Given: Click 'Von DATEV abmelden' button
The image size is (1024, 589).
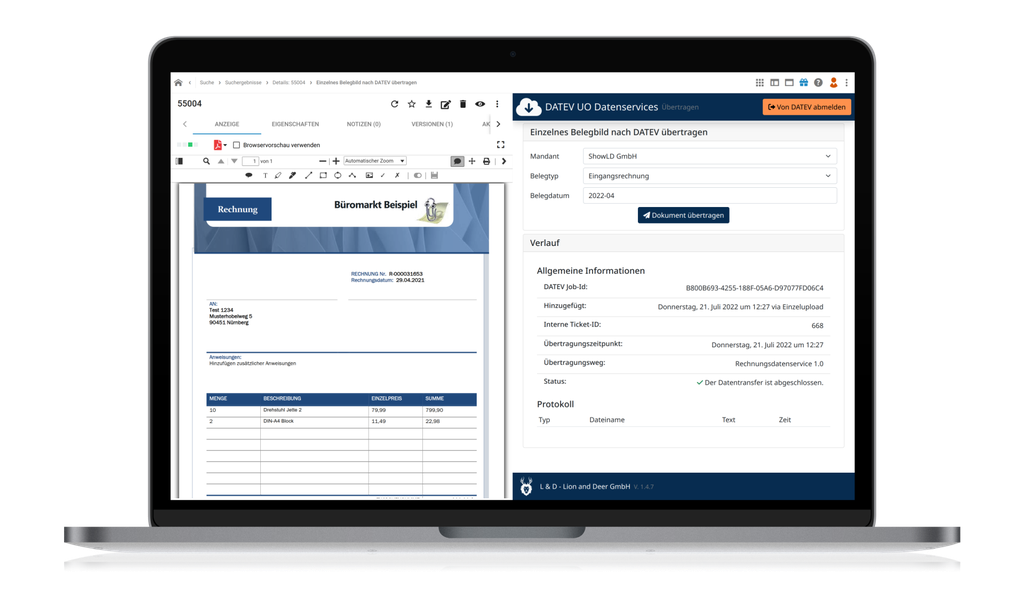Looking at the screenshot, I should (x=807, y=107).
